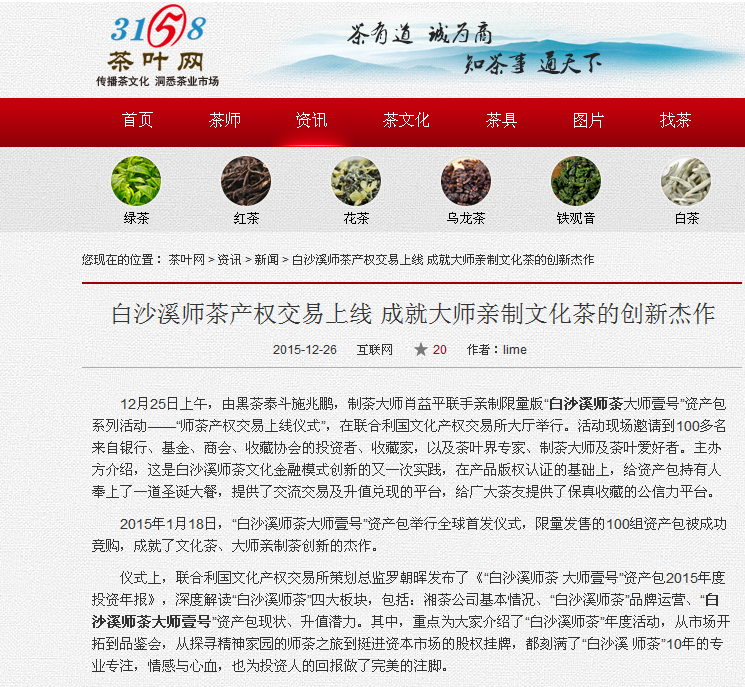Image resolution: width=745 pixels, height=687 pixels.
Task: Click the paragraph starting 2015年1月18日
Action: [409, 534]
